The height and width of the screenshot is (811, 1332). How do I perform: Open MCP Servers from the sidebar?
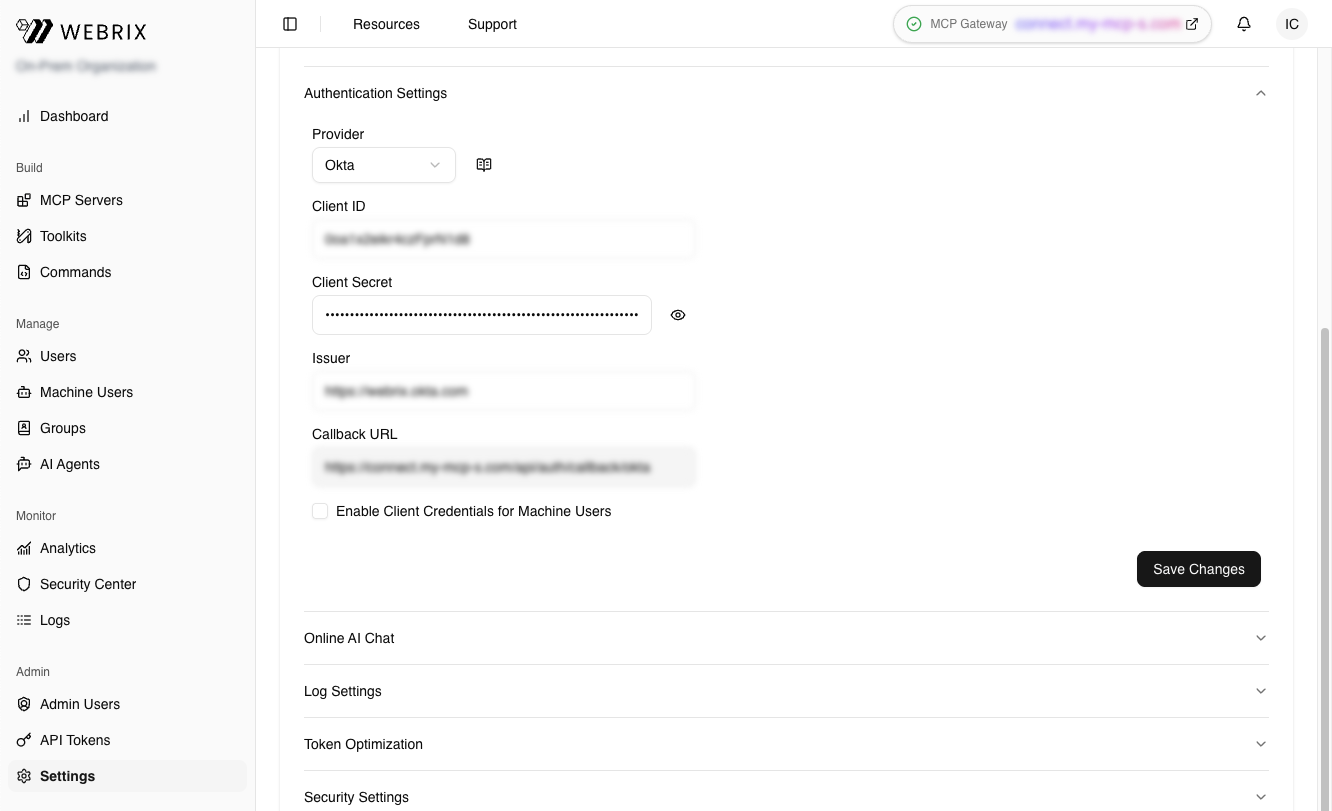pos(81,200)
